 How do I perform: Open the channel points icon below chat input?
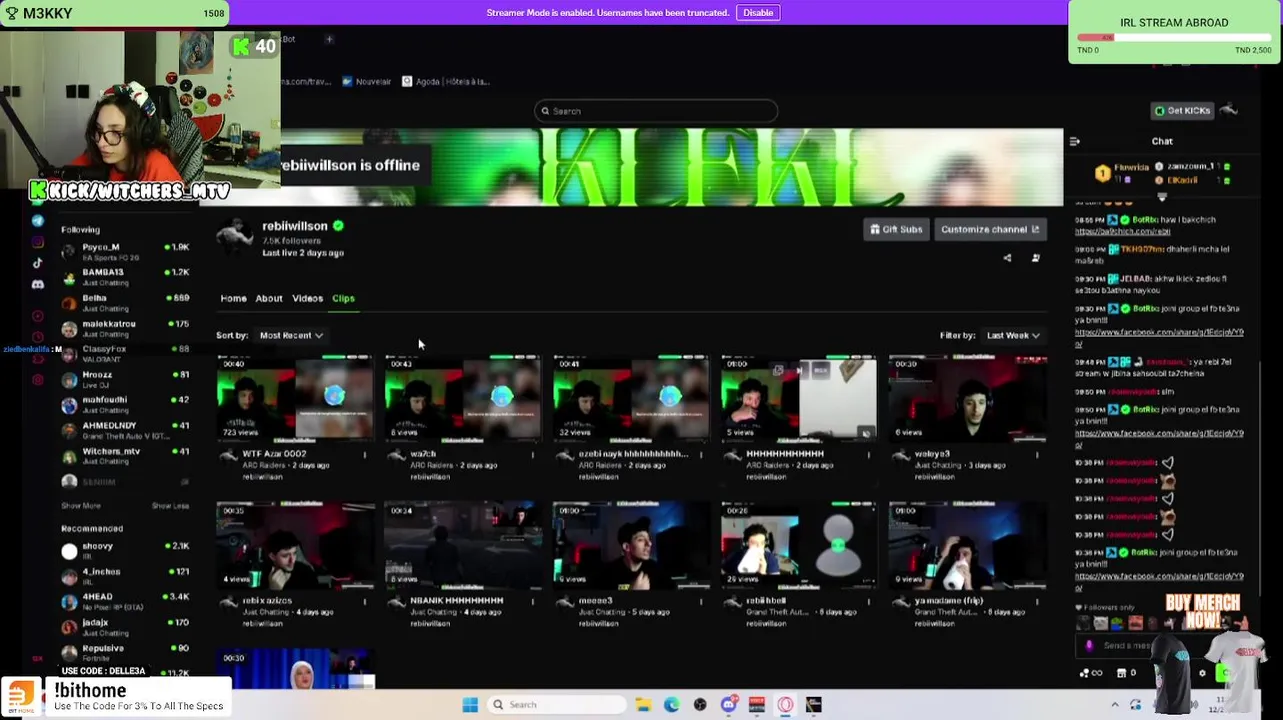click(x=1090, y=673)
